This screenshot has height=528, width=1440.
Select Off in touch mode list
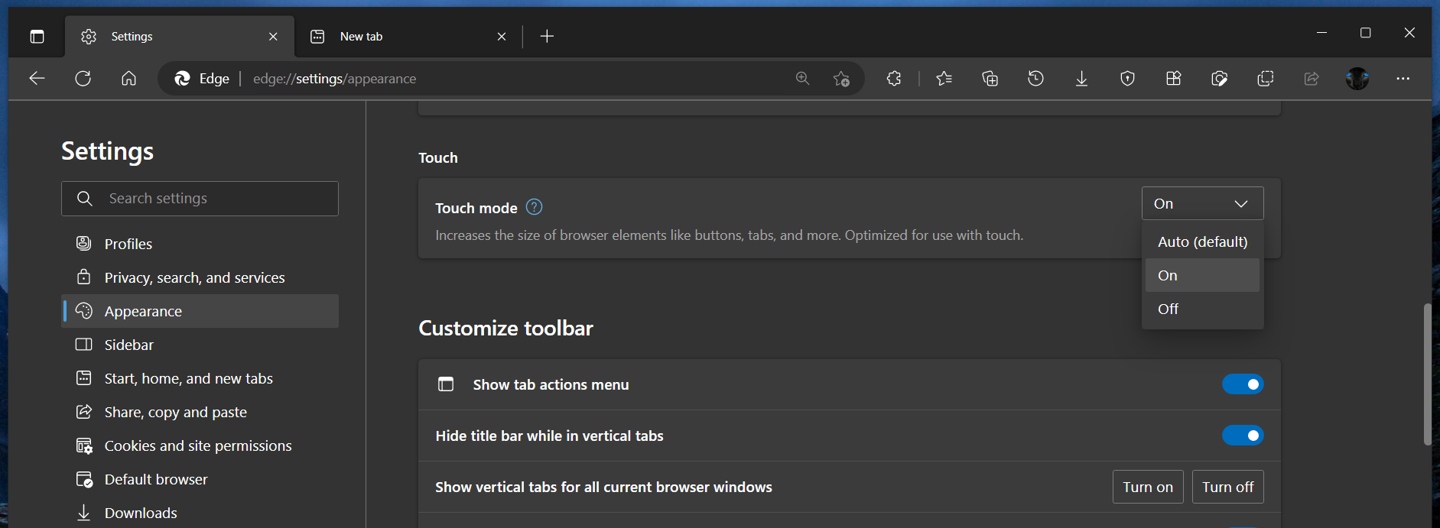(1202, 309)
